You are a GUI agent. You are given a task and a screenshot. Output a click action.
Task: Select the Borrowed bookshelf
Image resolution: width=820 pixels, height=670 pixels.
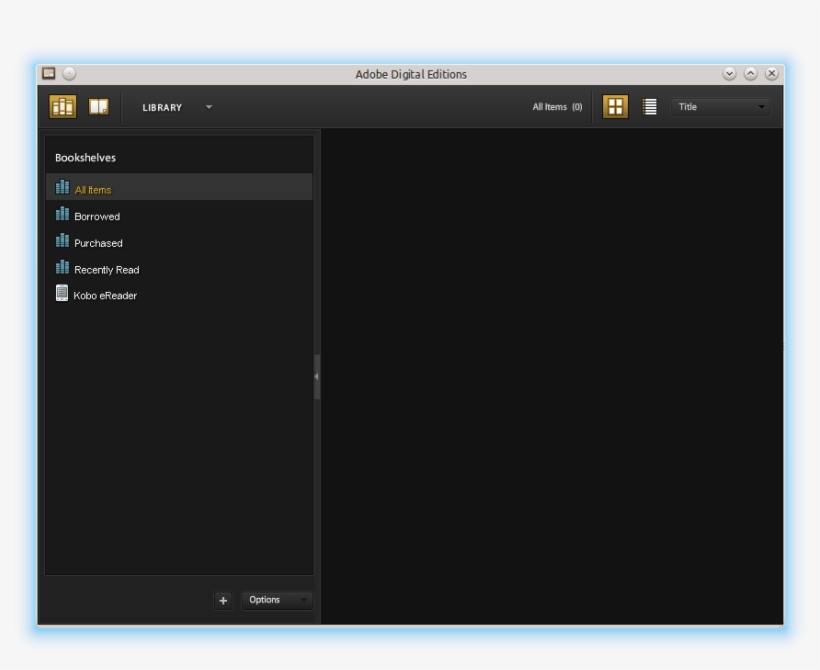pyautogui.click(x=97, y=216)
